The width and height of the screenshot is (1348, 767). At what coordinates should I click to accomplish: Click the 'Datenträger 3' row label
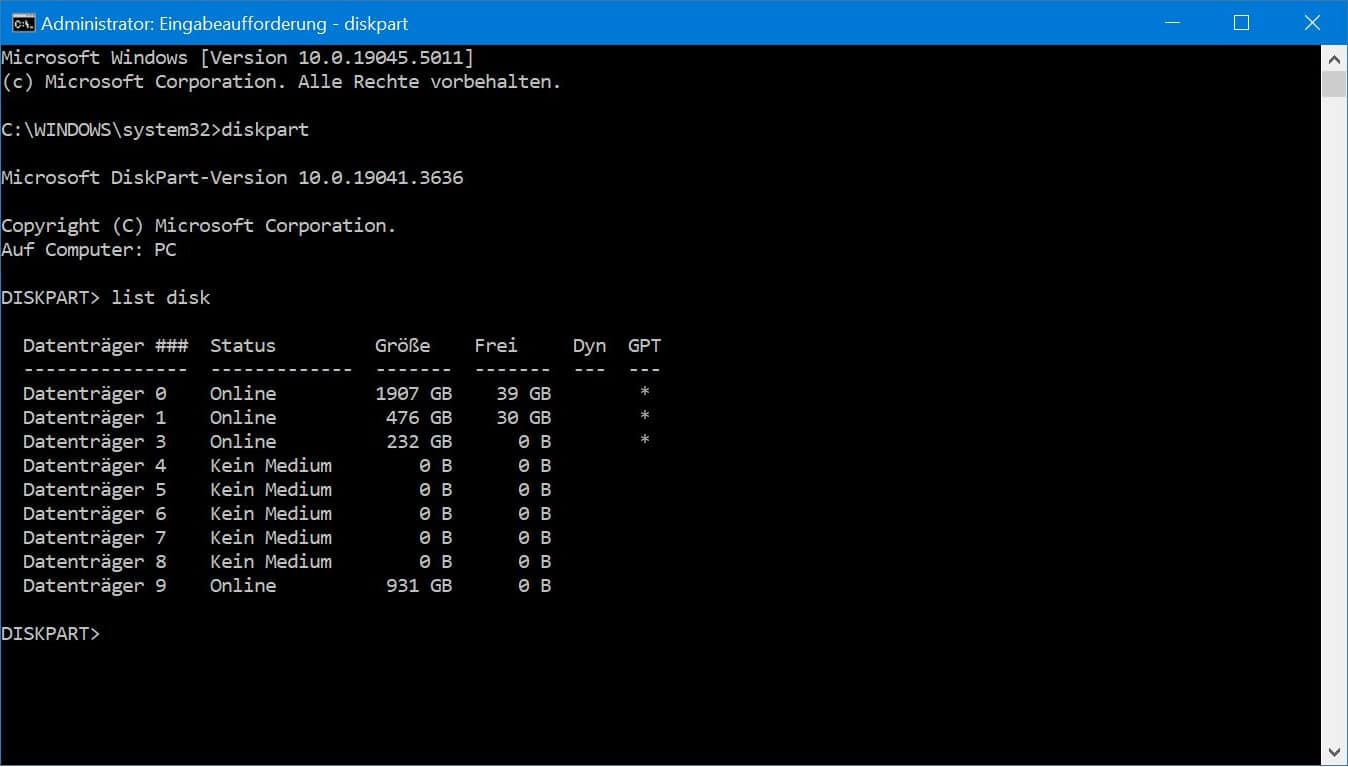[x=95, y=442]
